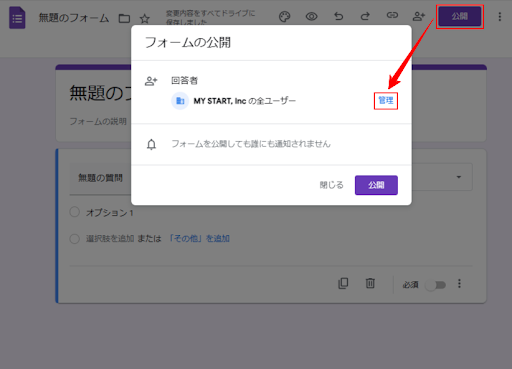This screenshot has width=512, height=369.
Task: Click フォームを公開しても誰にも通知されません text
Action: click(x=251, y=144)
